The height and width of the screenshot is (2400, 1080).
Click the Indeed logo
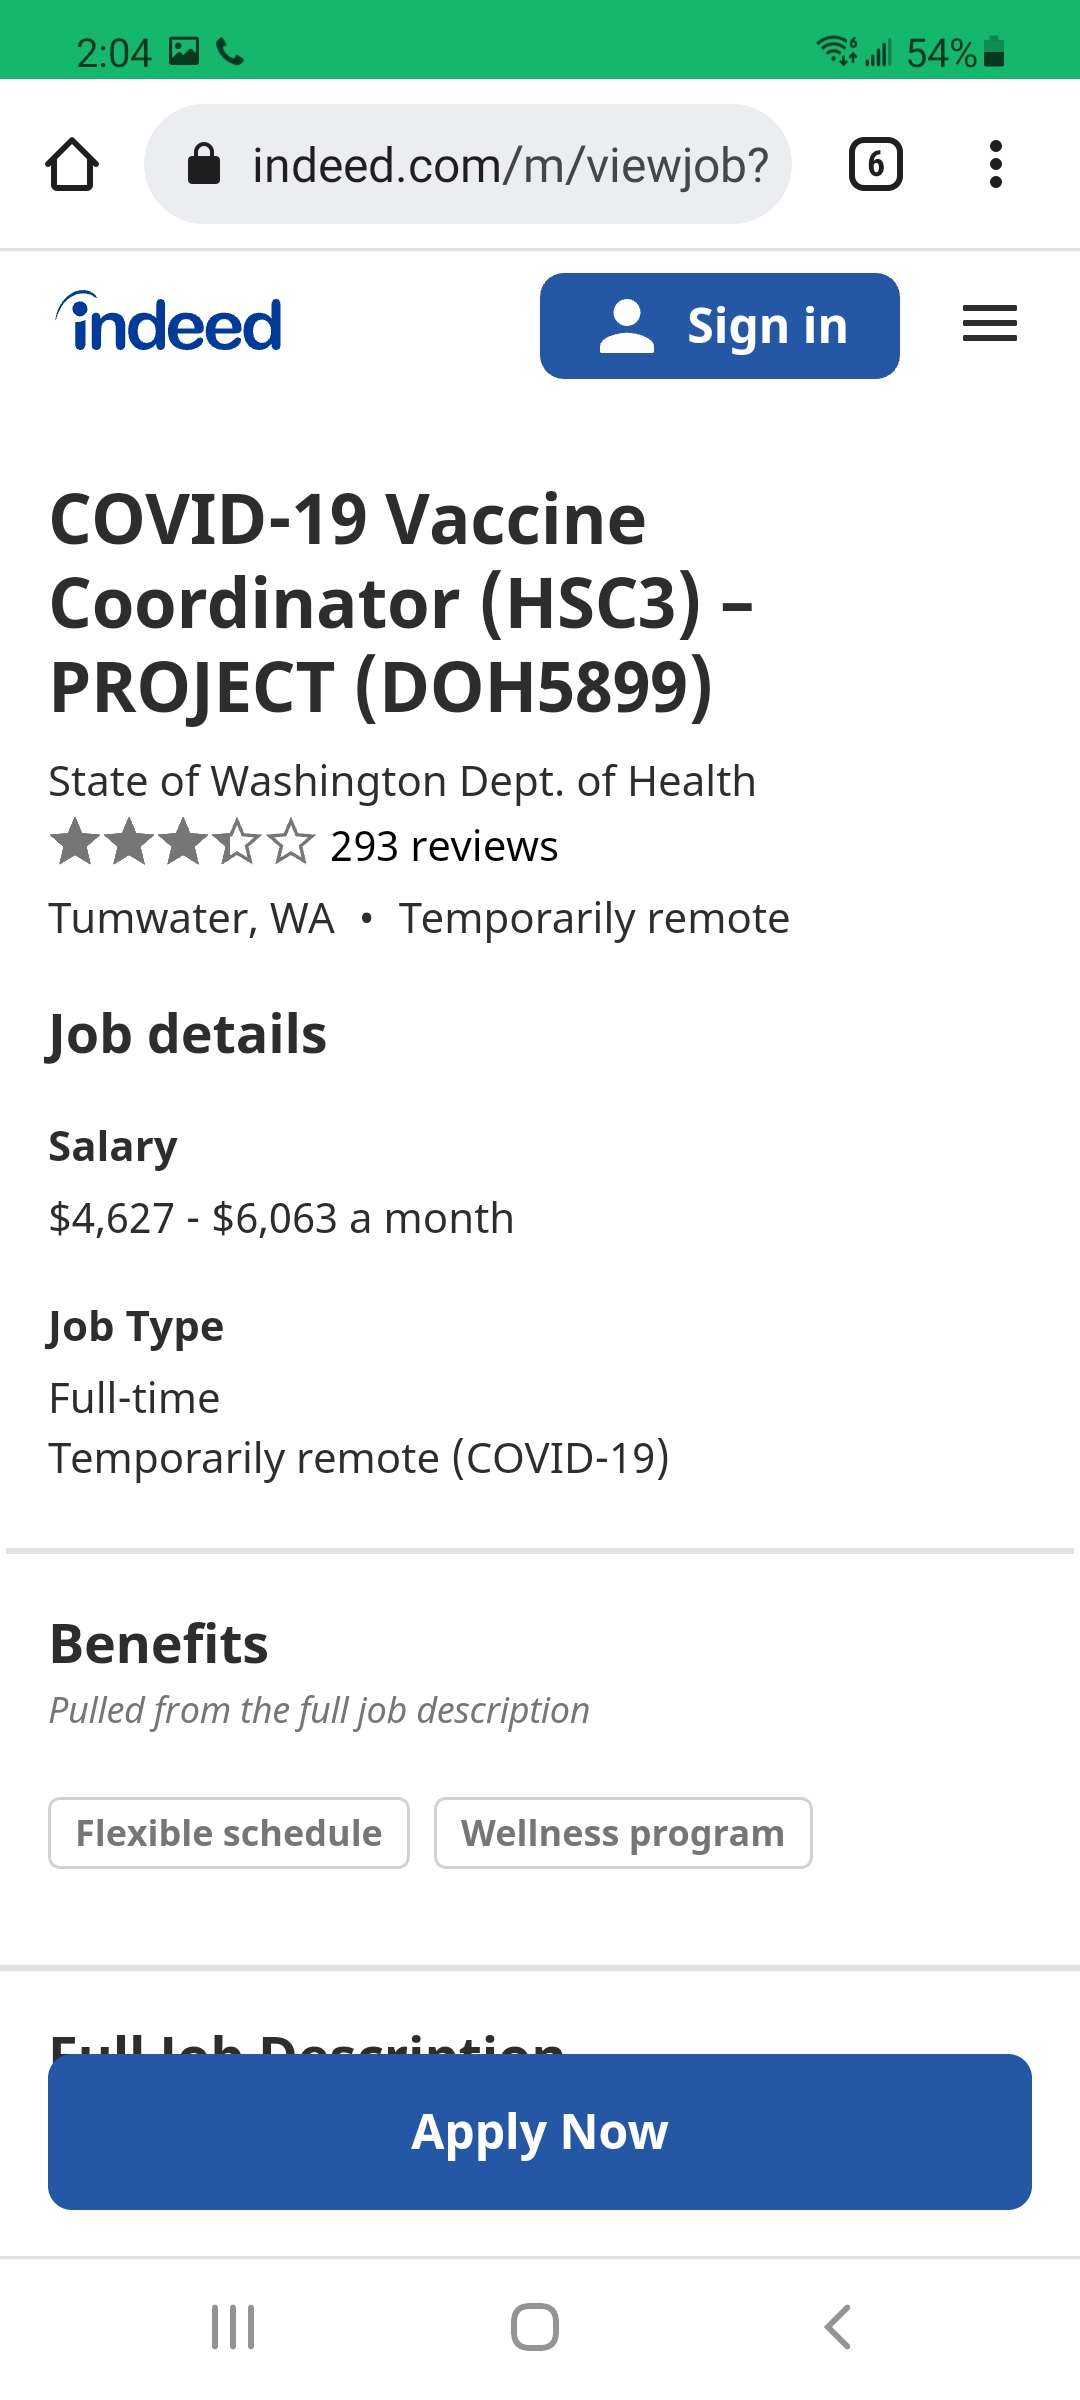[x=169, y=324]
